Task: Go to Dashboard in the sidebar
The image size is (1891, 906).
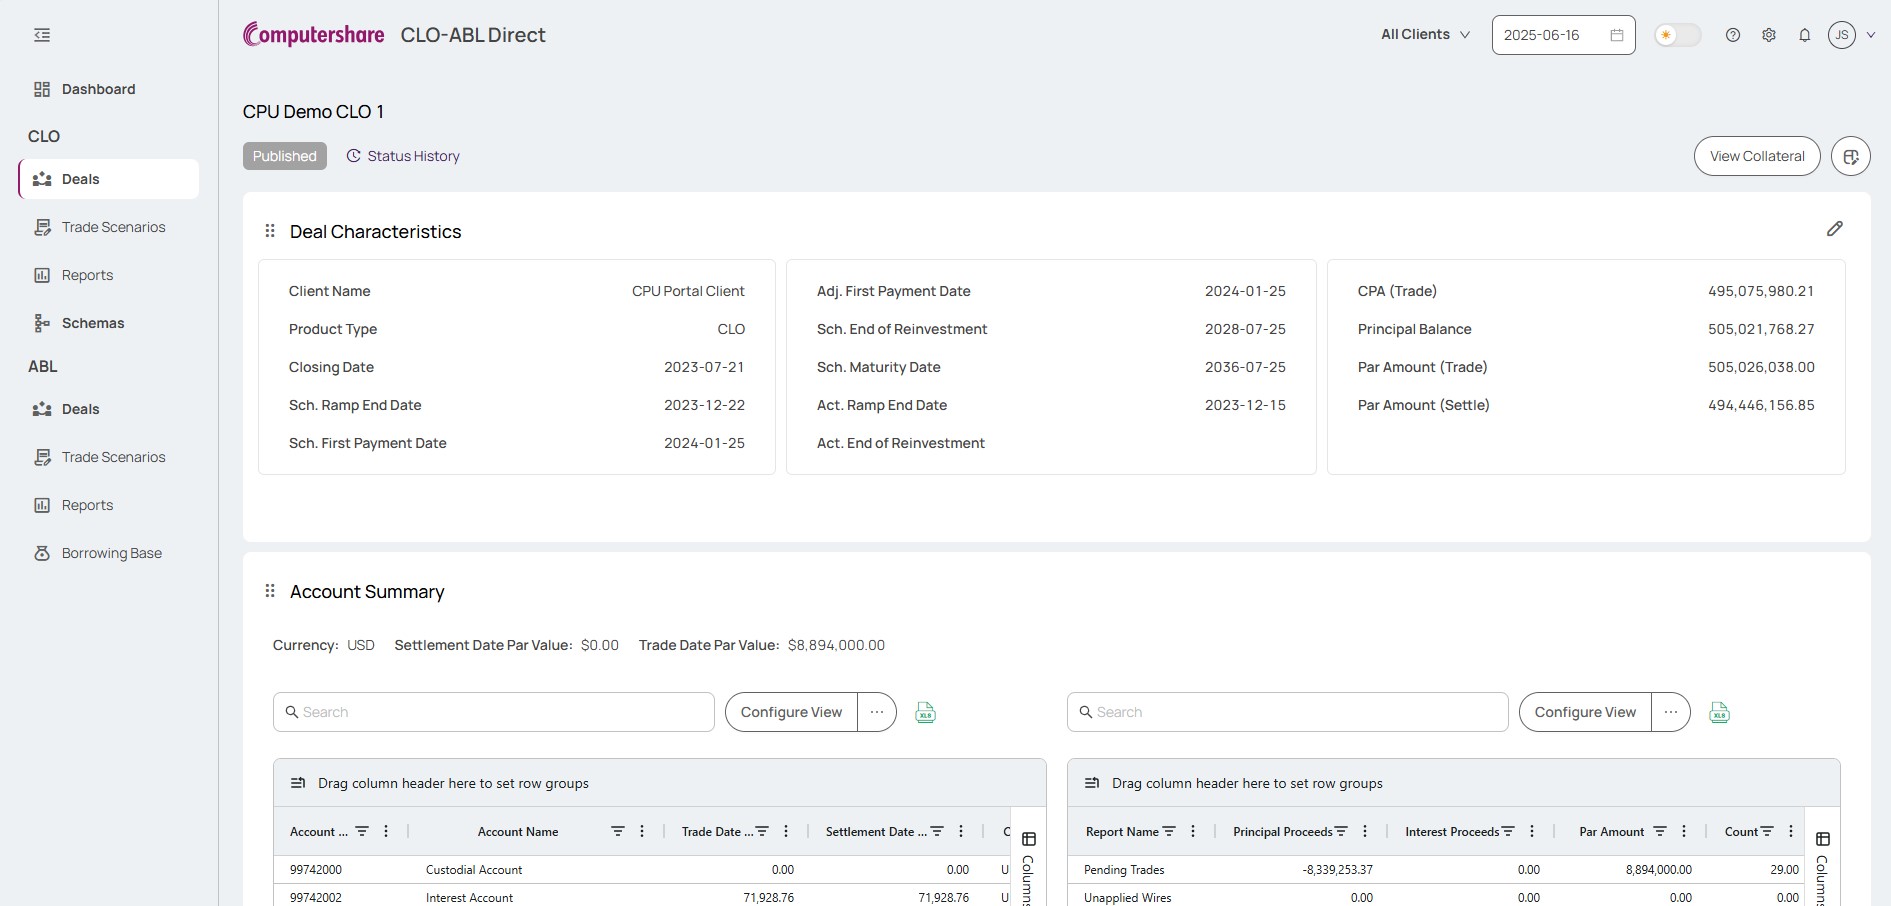Action: [99, 89]
